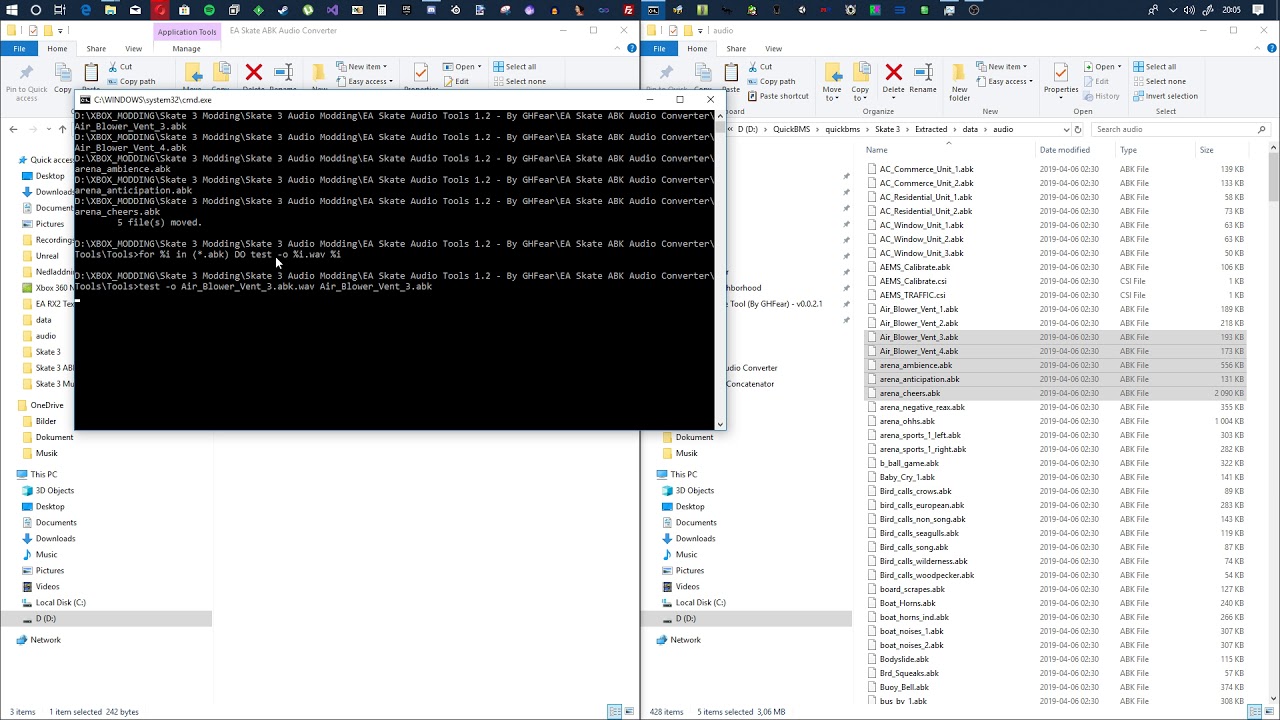Click the Properties icon in audio window

click(1061, 72)
